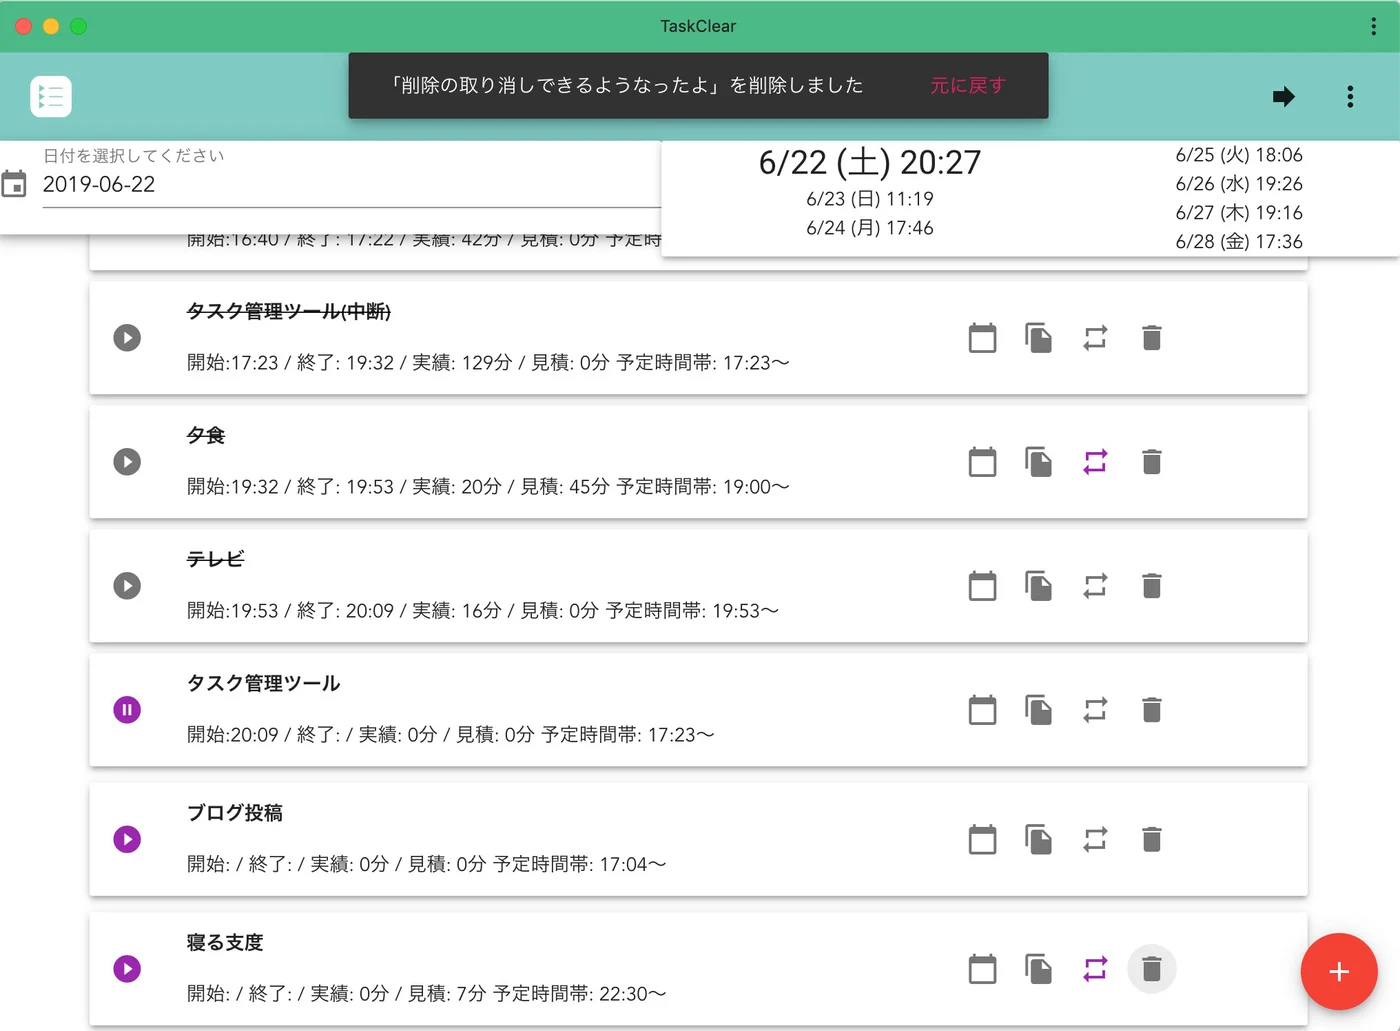Select date 6/25 (火) 18:06
This screenshot has height=1031, width=1400.
[x=1239, y=155]
